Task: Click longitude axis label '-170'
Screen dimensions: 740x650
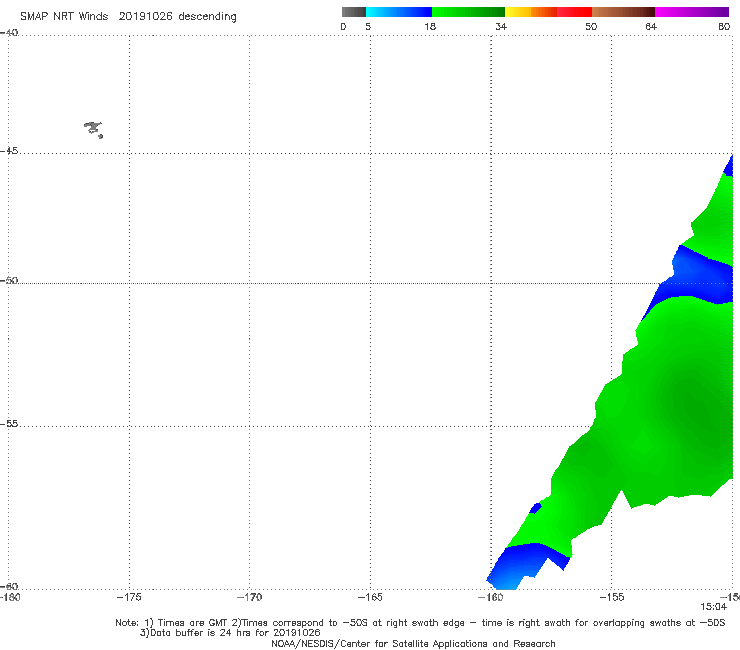Action: coord(249,597)
